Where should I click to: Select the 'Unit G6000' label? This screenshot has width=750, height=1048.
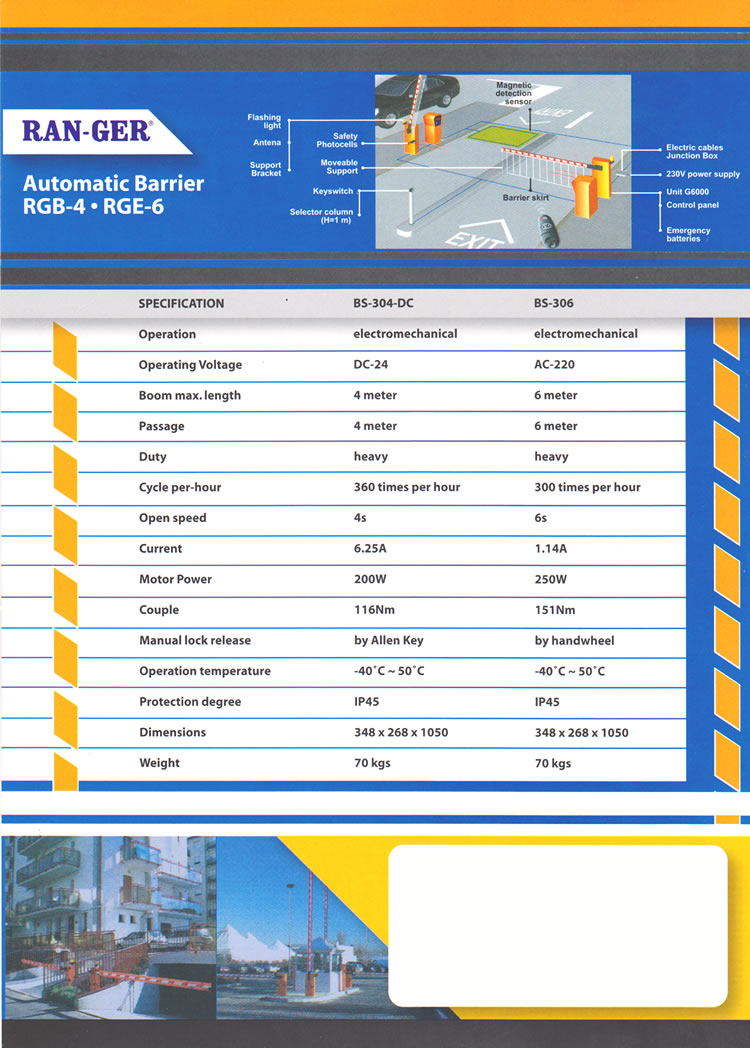(x=687, y=191)
